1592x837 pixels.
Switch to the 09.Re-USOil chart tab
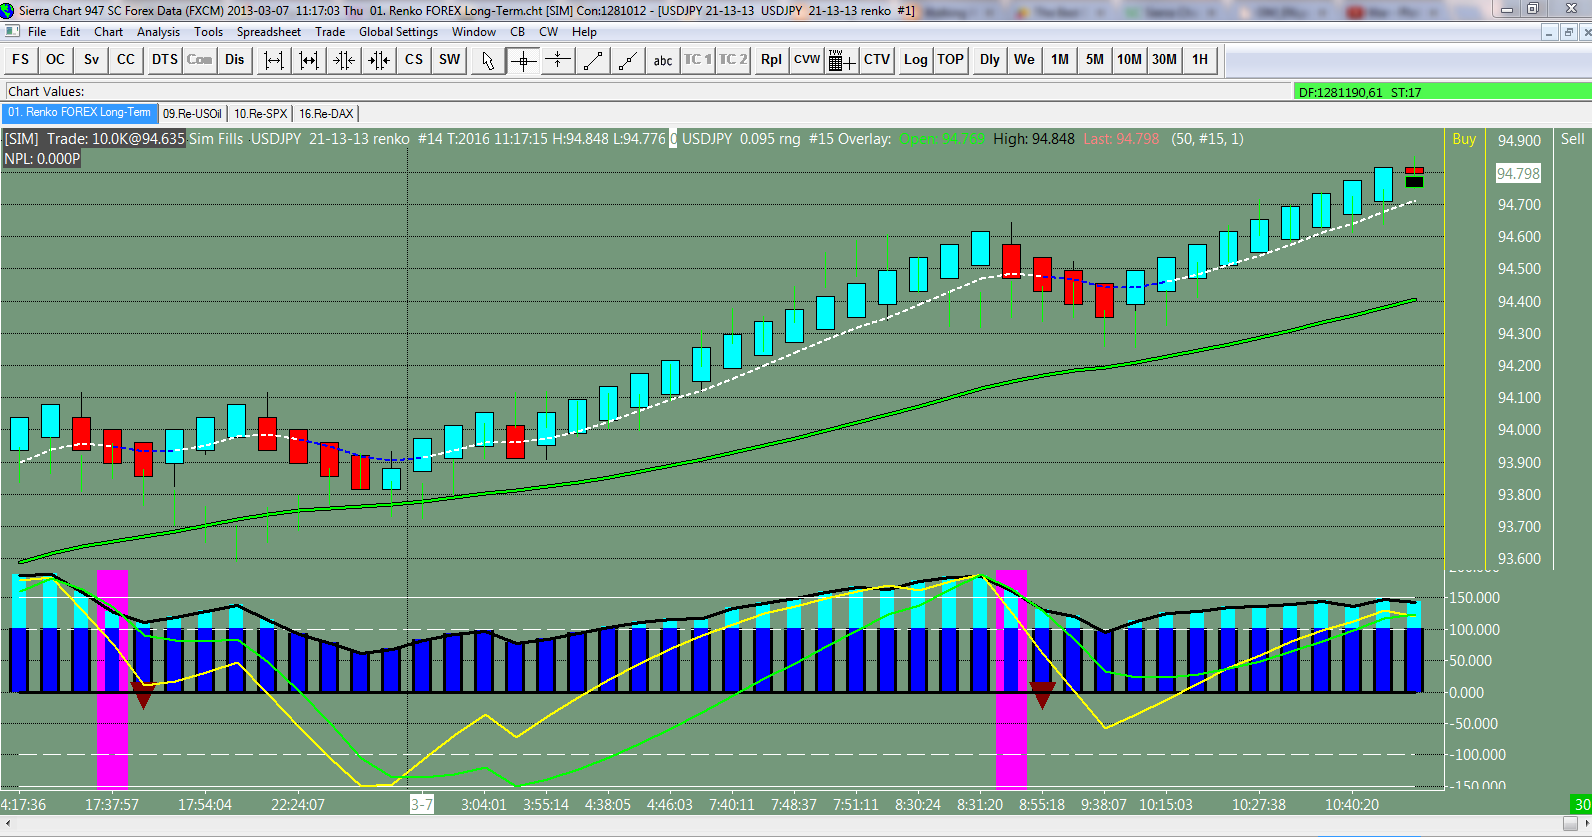tap(192, 114)
